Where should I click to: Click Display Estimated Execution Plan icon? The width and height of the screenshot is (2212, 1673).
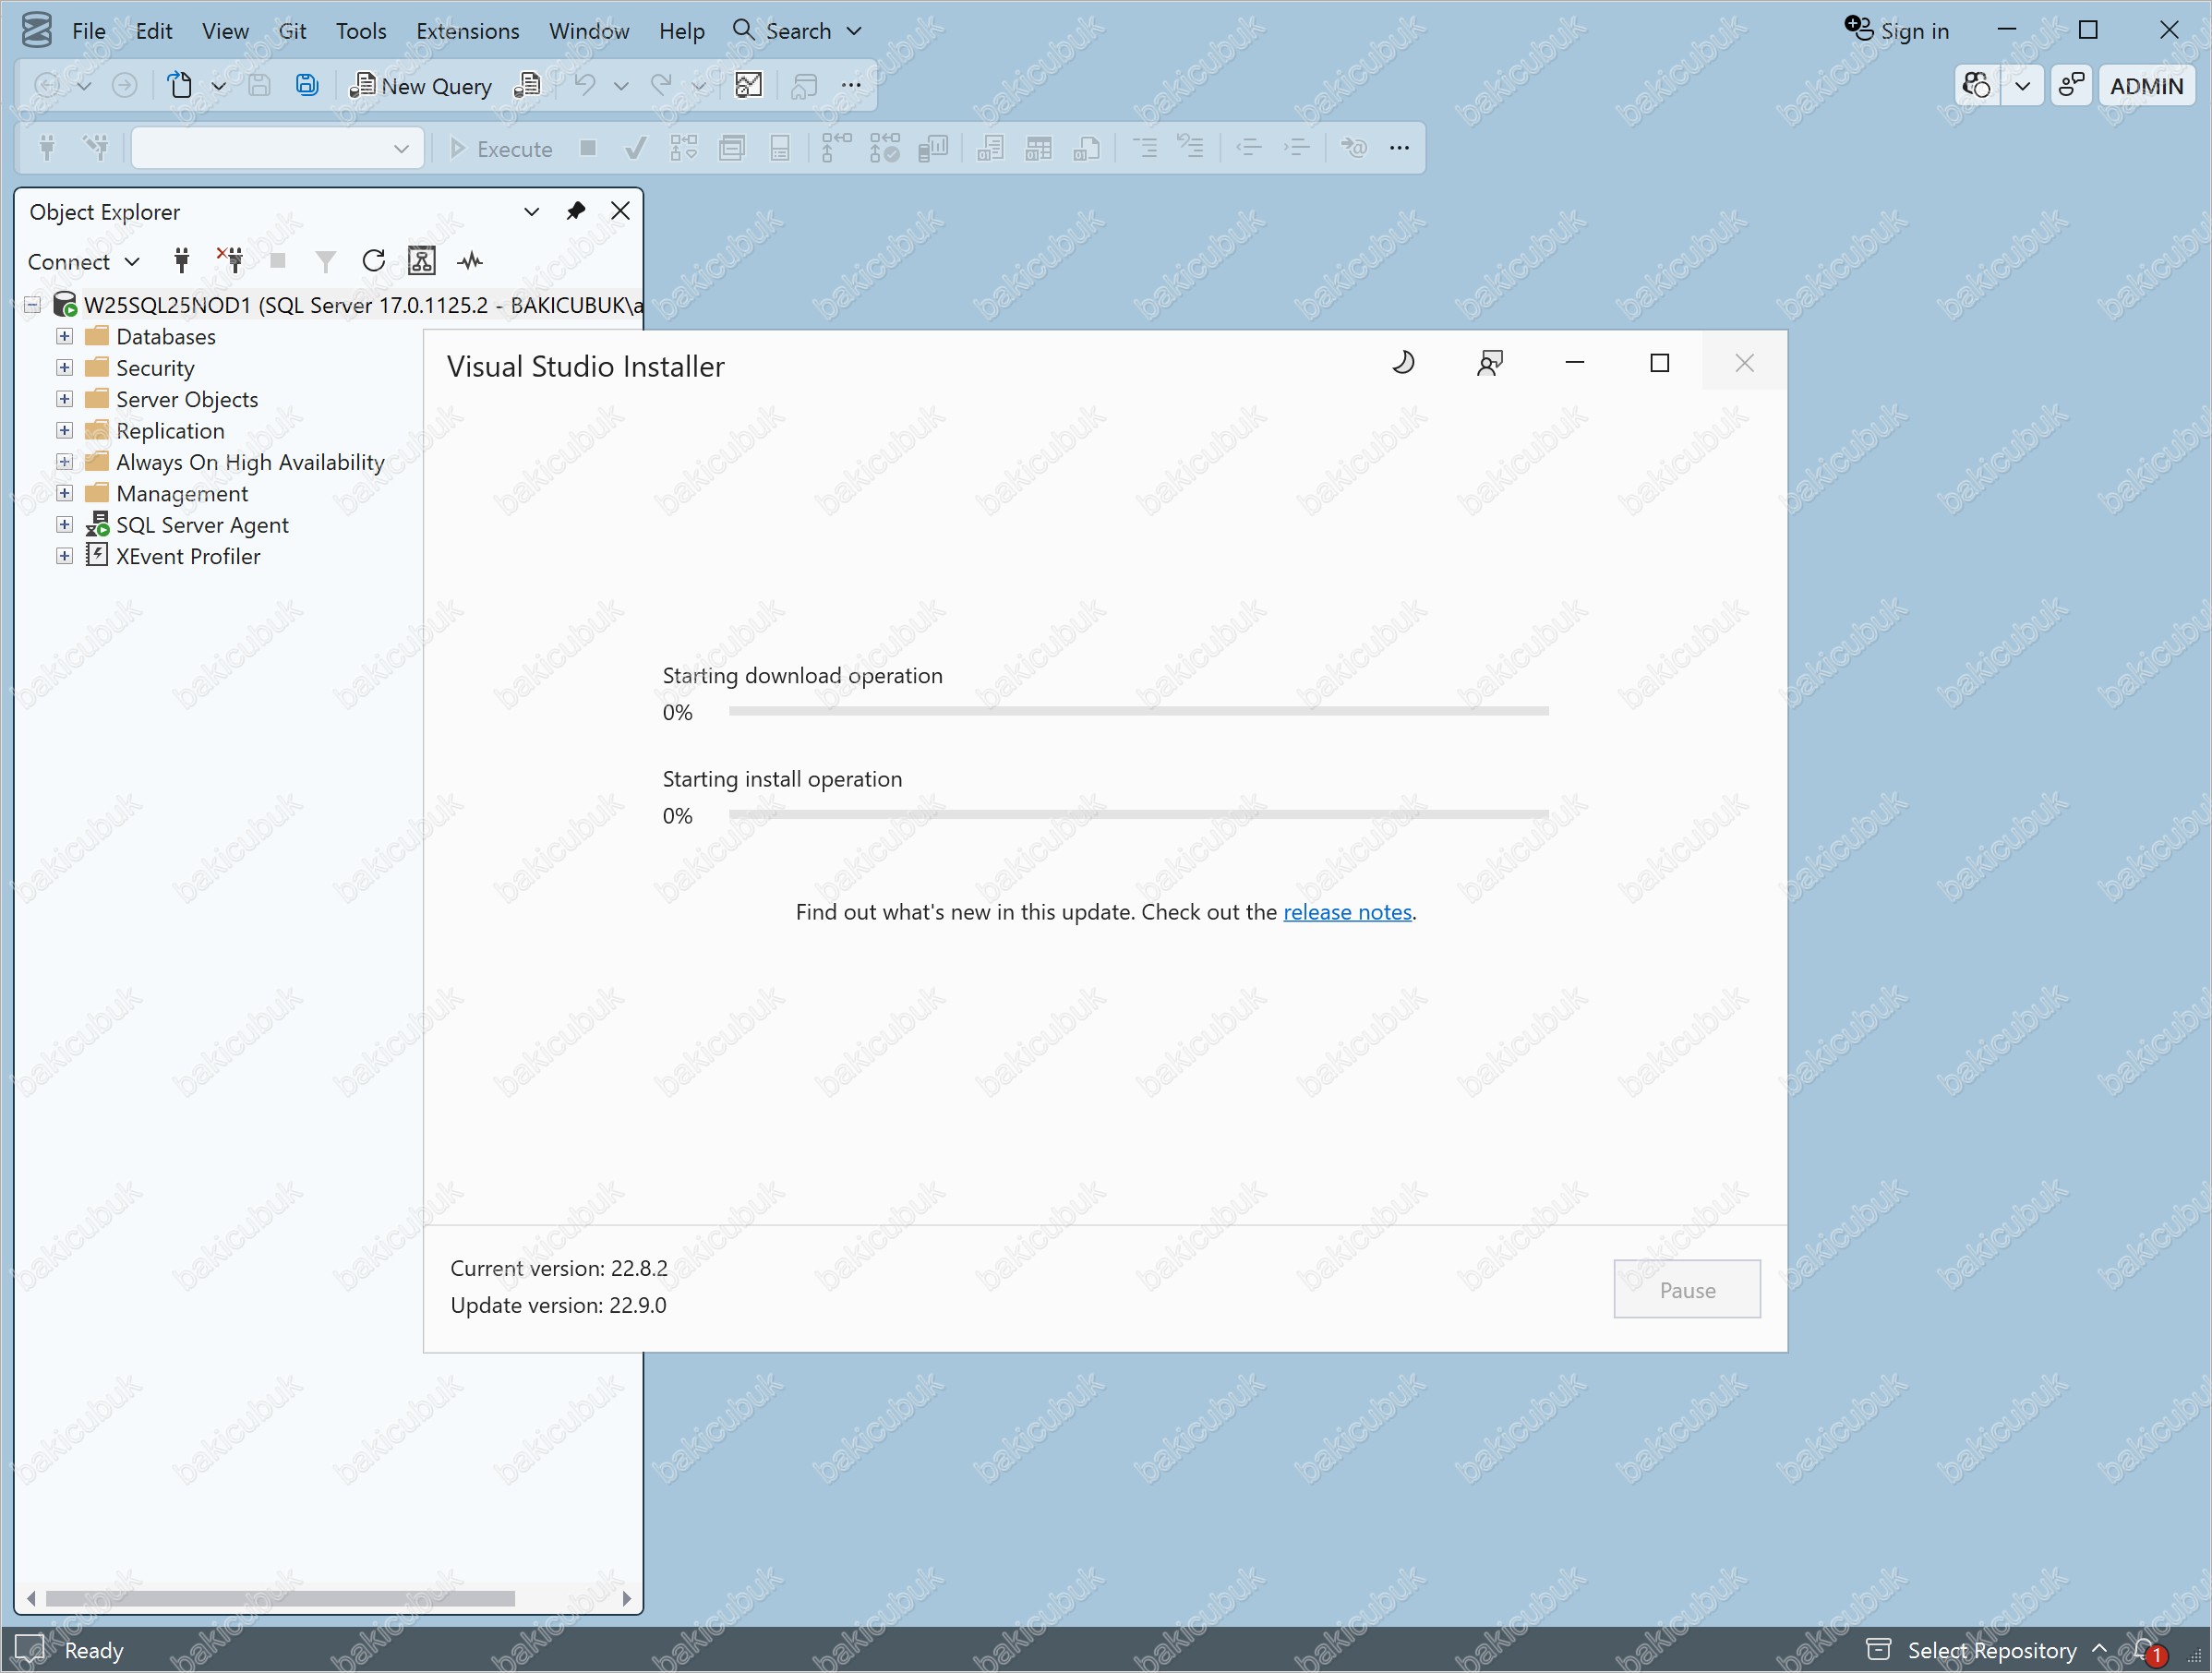tap(684, 148)
